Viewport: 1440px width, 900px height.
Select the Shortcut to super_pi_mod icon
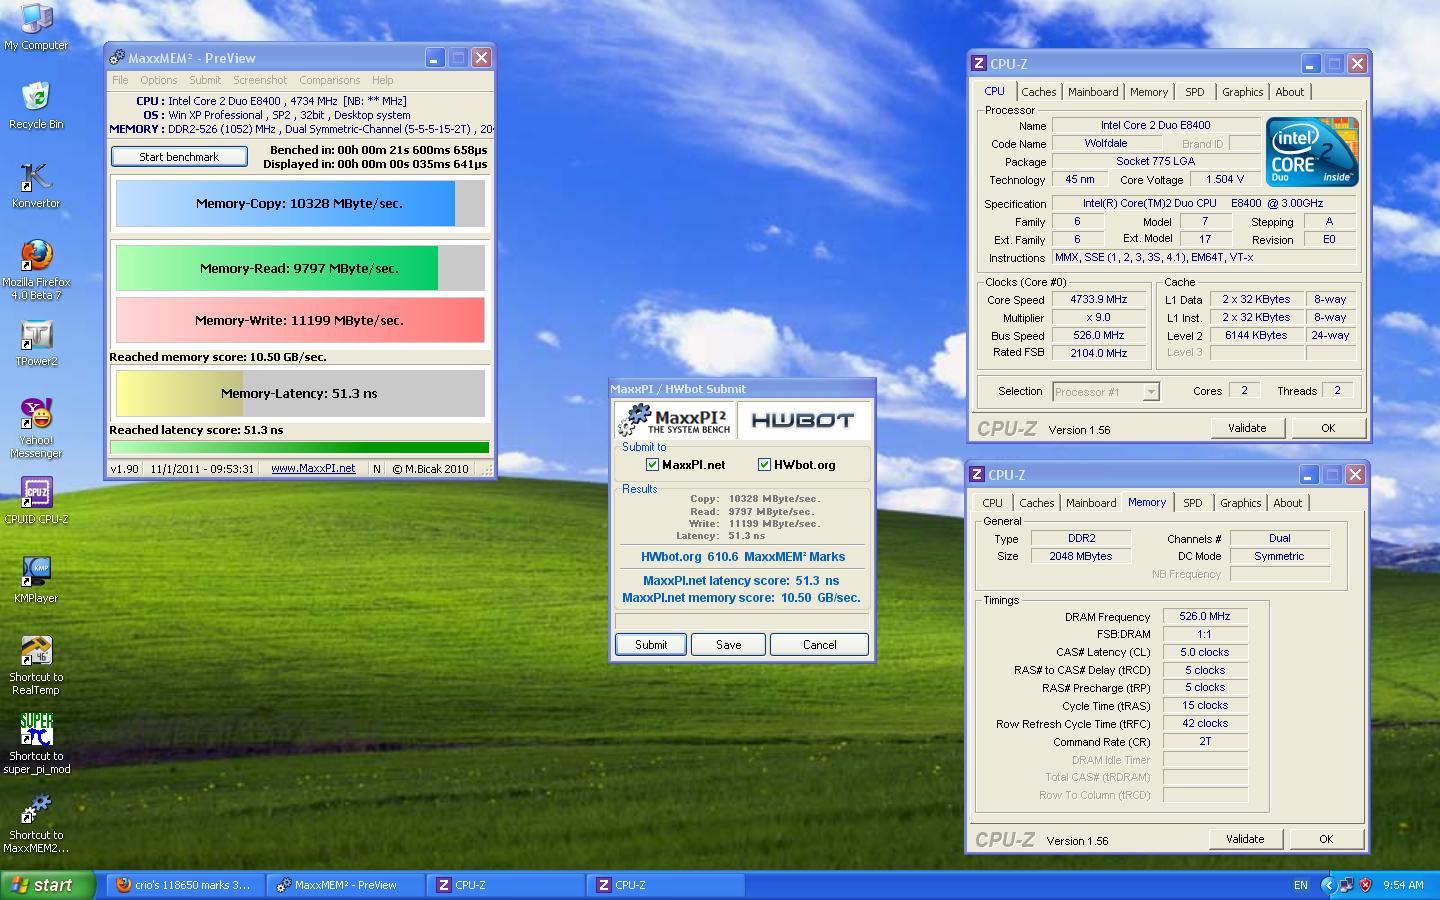(x=36, y=744)
